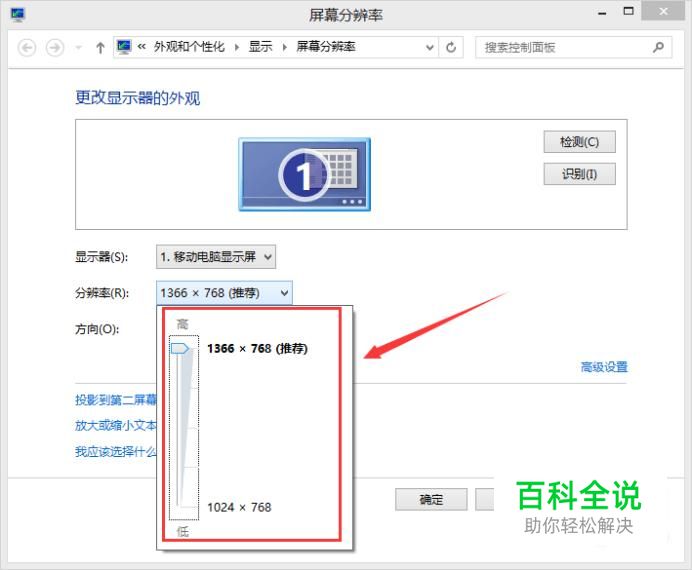Screen dimensions: 692x570
Task: Click the window icon in title bar
Action: (18, 15)
